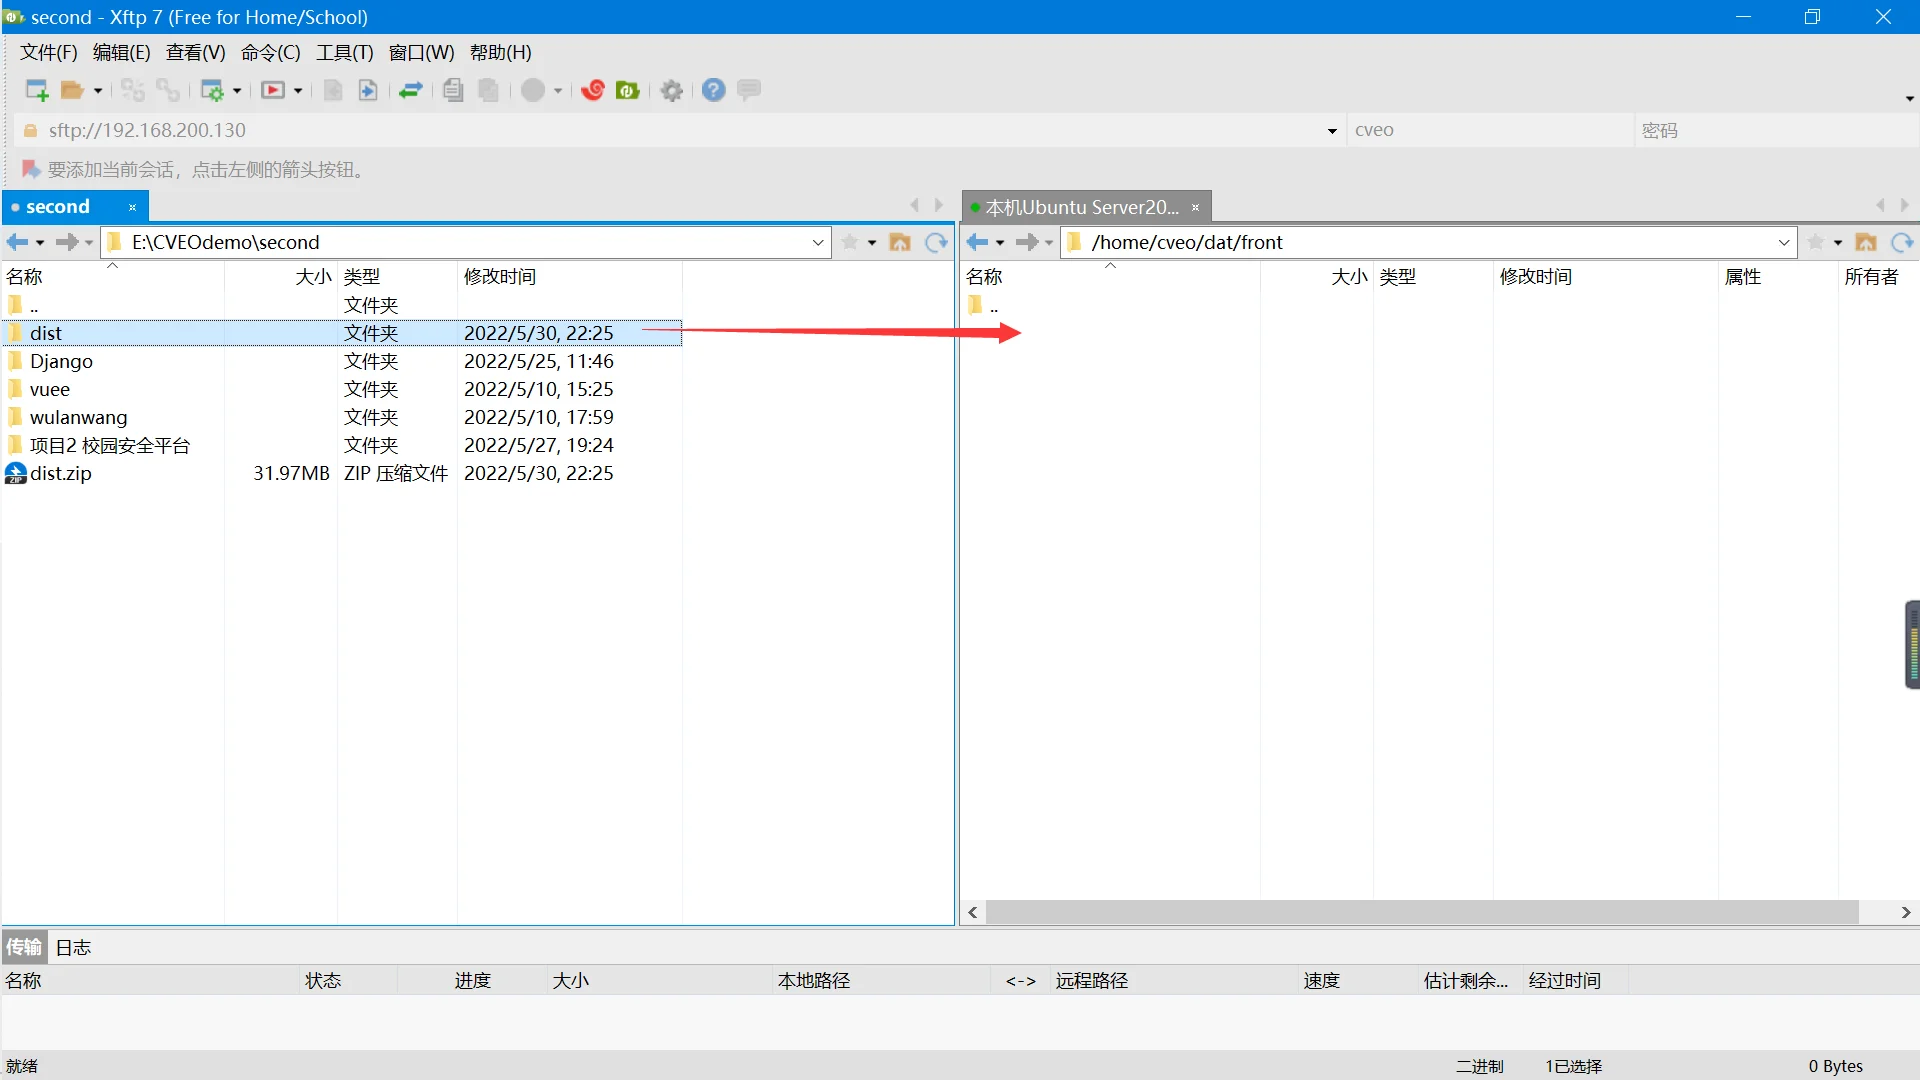Launch Xshell via red swirl icon
This screenshot has width=1920, height=1080.
tap(593, 91)
